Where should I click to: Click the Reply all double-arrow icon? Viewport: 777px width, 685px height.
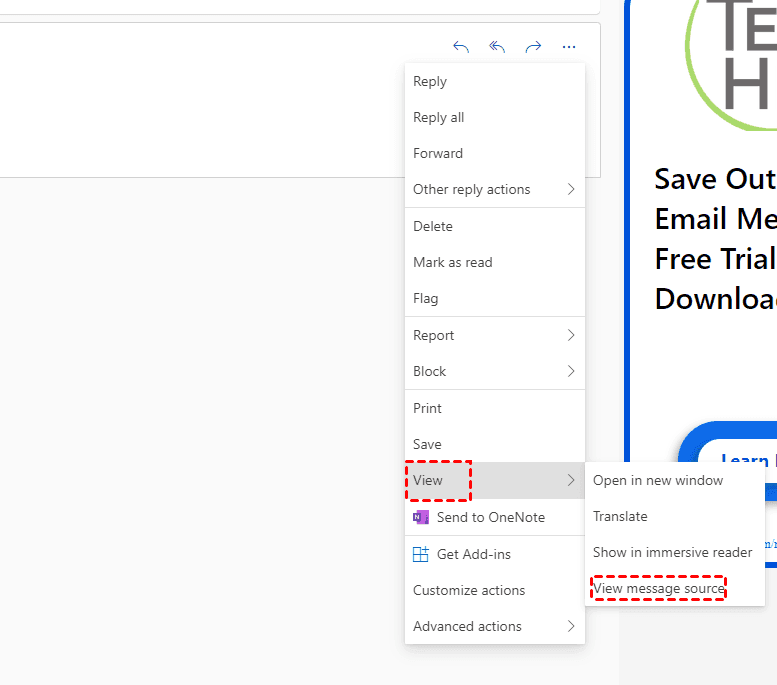[497, 47]
